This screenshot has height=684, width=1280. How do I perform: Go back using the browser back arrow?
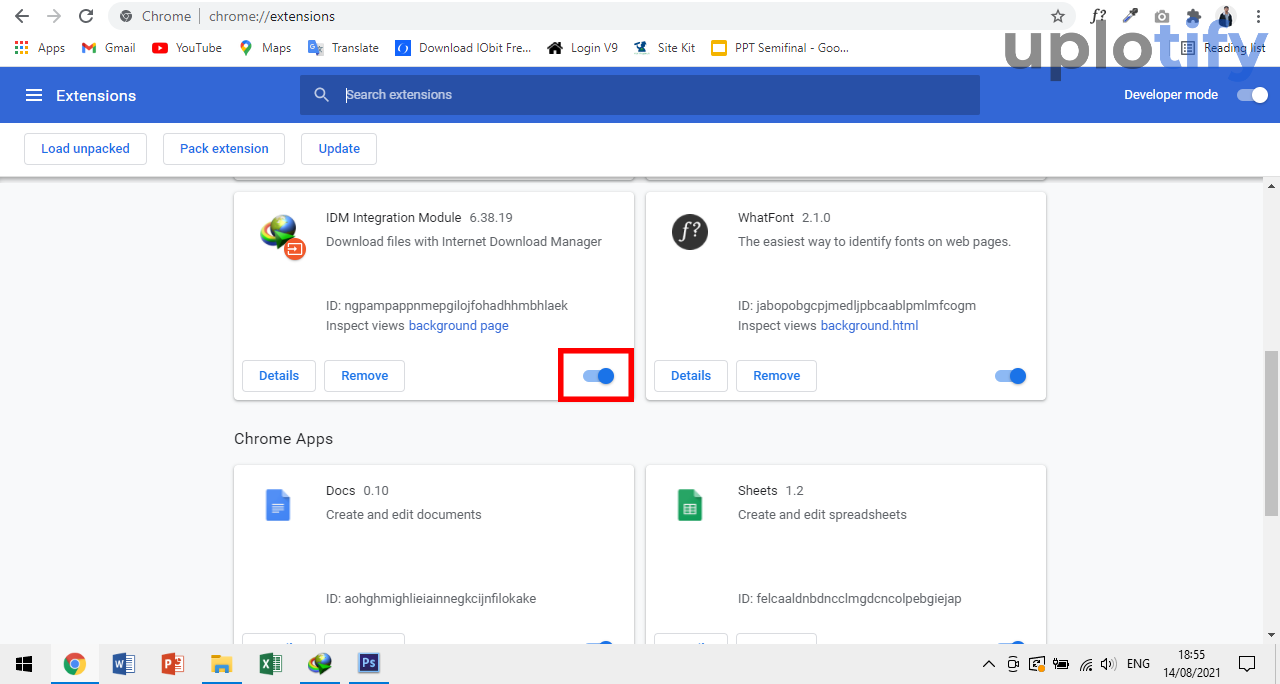(22, 16)
